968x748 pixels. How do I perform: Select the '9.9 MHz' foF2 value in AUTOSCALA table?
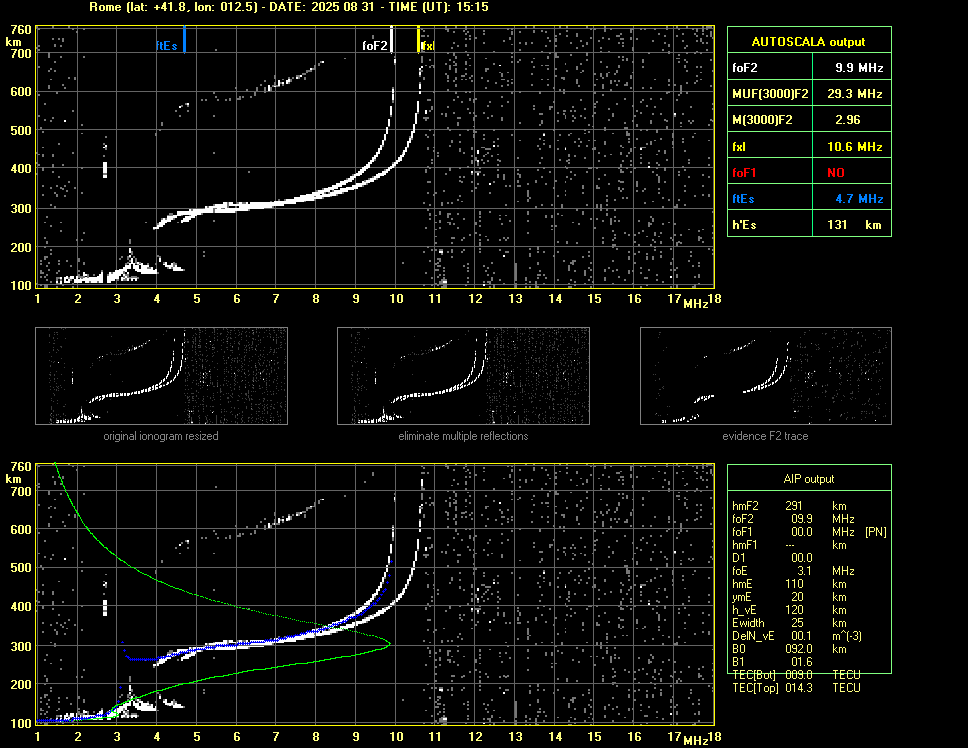pyautogui.click(x=859, y=68)
